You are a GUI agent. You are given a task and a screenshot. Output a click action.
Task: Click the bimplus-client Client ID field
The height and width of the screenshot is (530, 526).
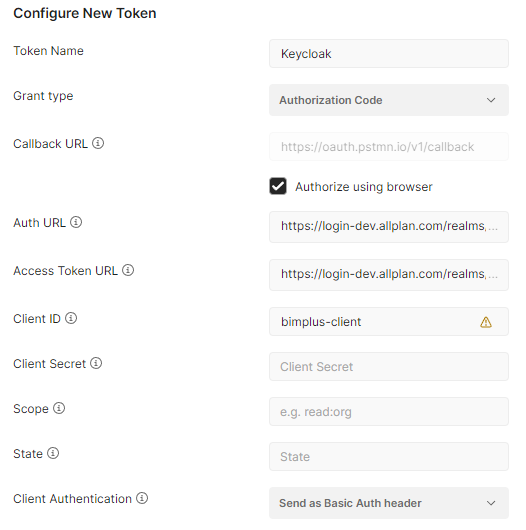[x=389, y=321]
